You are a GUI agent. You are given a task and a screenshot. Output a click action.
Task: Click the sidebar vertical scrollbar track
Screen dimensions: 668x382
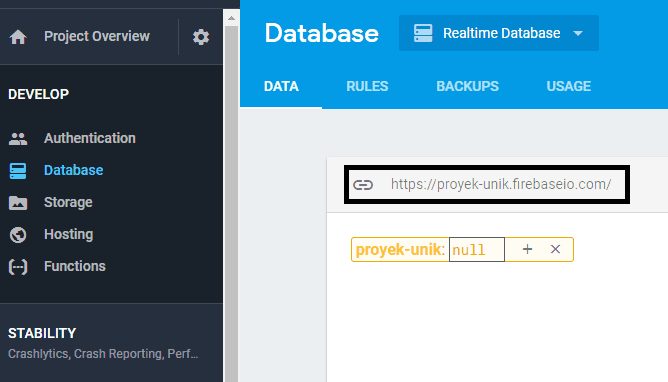[231, 204]
